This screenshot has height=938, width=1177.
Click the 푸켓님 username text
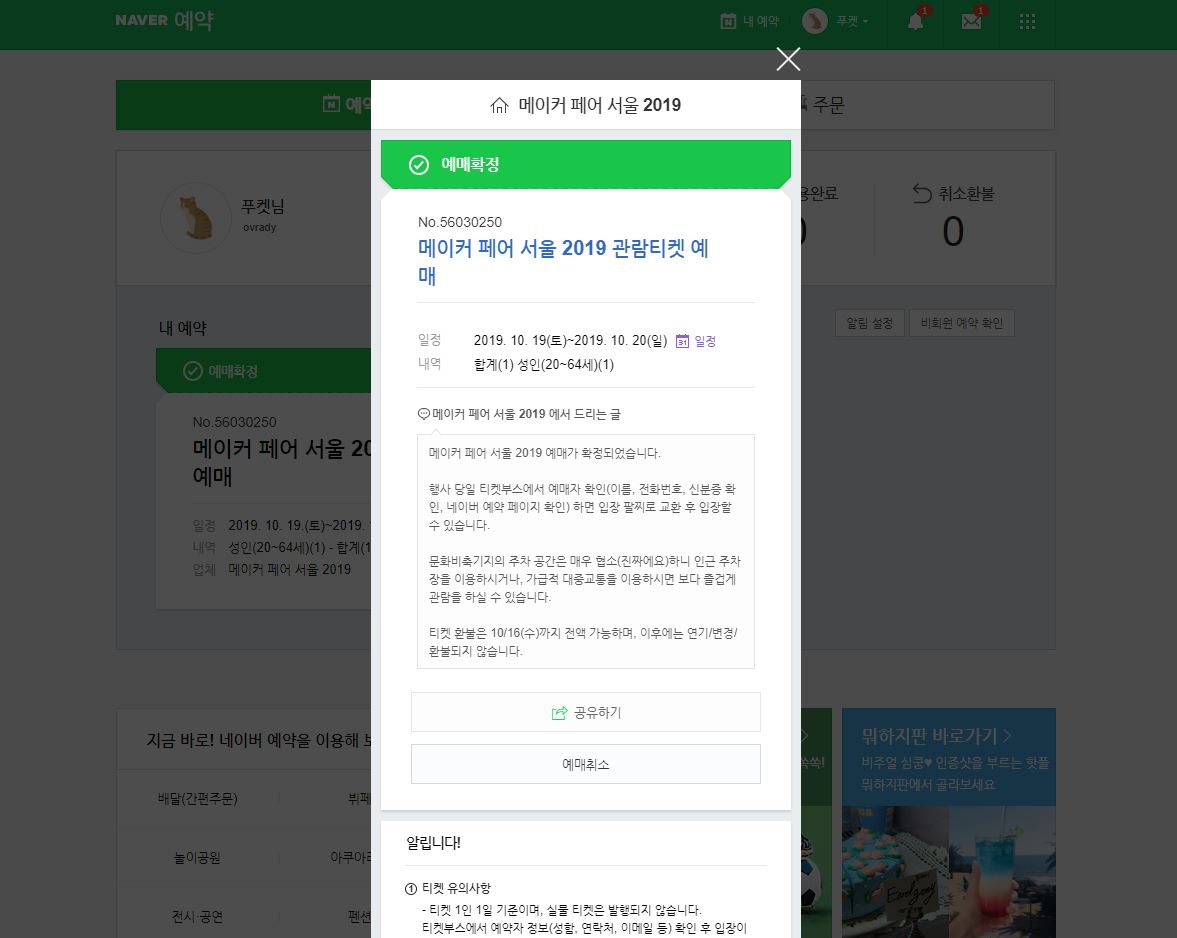pos(262,206)
